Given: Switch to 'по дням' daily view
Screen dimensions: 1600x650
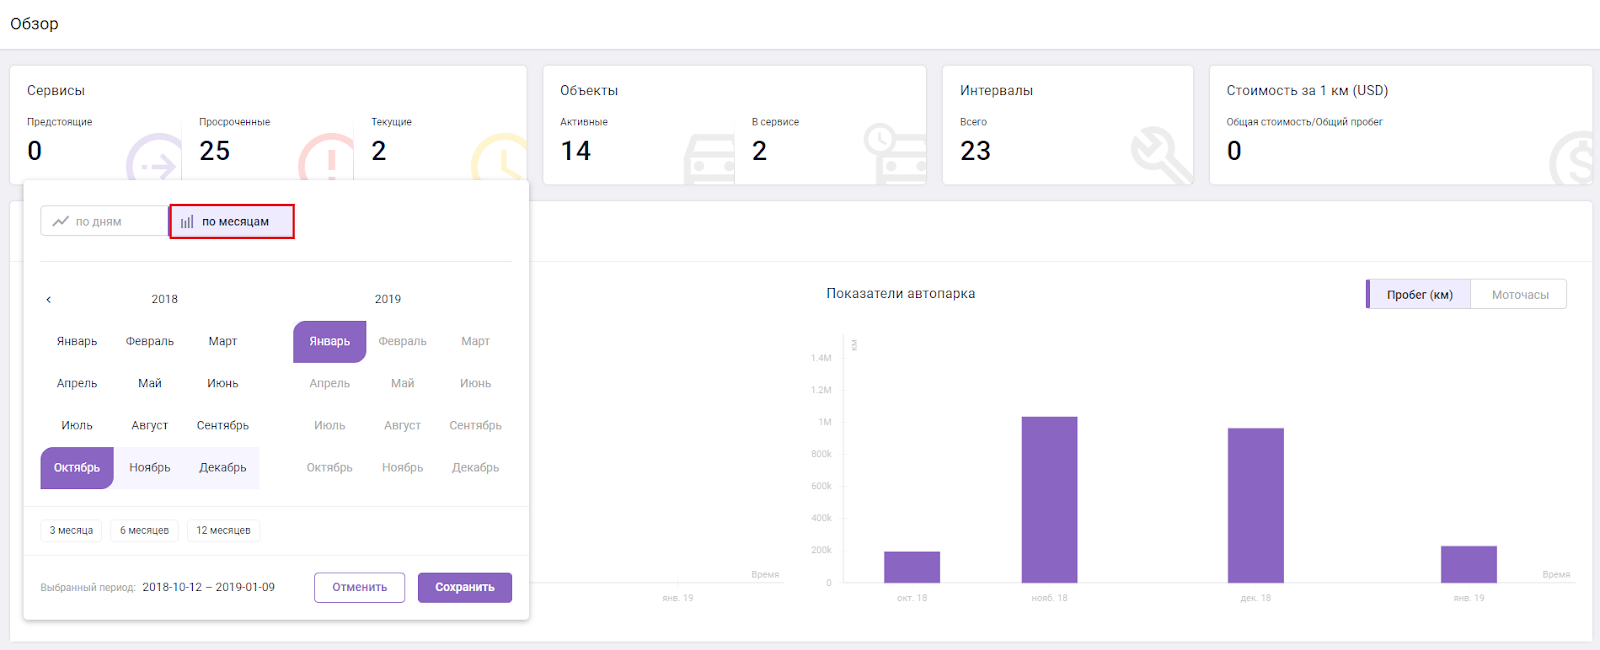Looking at the screenshot, I should 104,221.
